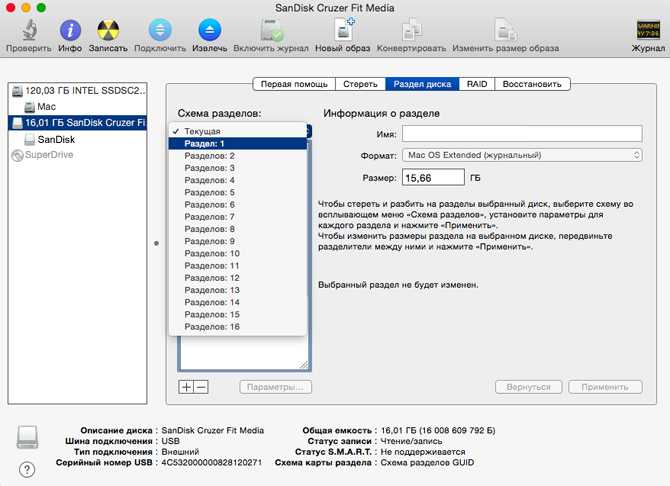This screenshot has height=486, width=670.
Task: Switch to the Стереть tab
Action: click(360, 84)
